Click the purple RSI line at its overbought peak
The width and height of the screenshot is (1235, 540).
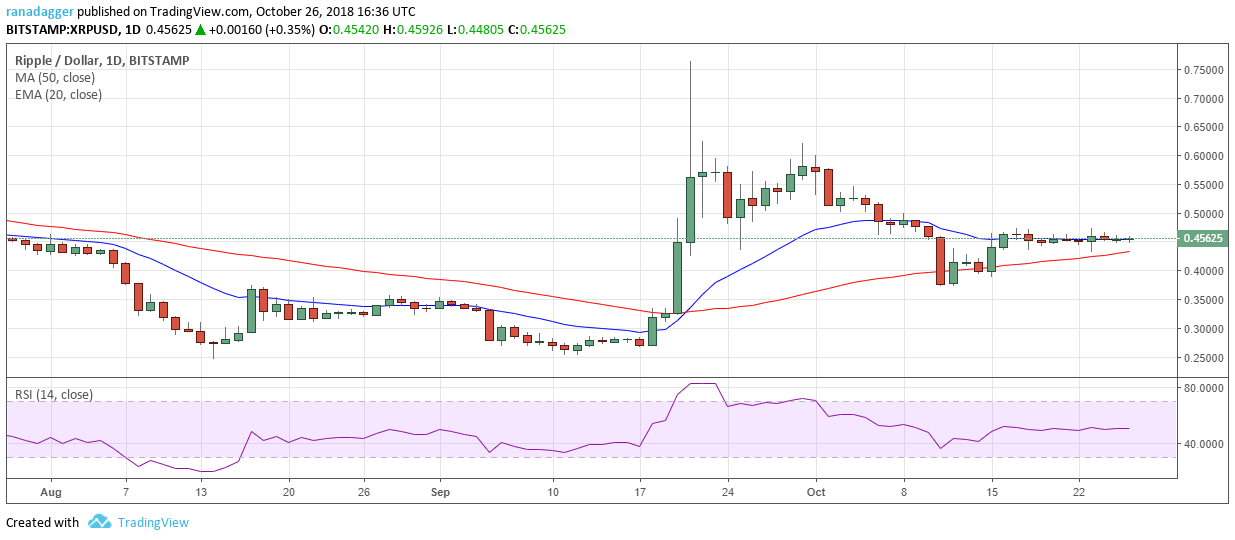click(703, 384)
